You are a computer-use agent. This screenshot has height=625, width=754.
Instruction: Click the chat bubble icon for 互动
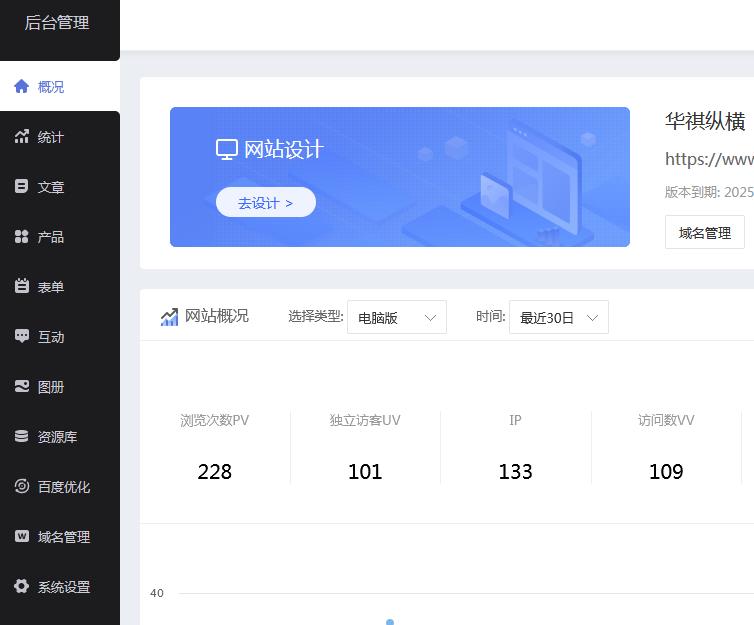click(22, 336)
